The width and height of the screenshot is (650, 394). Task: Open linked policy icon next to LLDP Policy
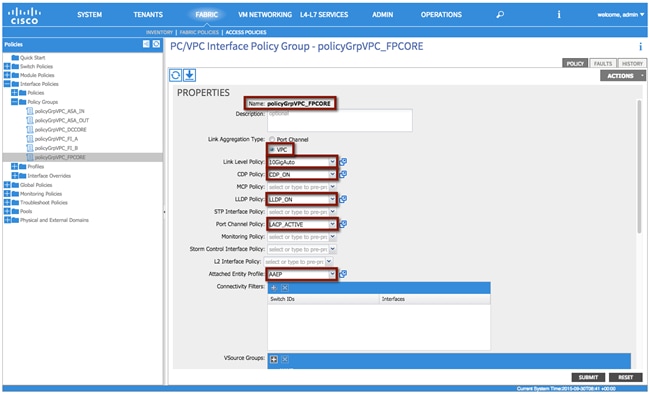tap(343, 199)
